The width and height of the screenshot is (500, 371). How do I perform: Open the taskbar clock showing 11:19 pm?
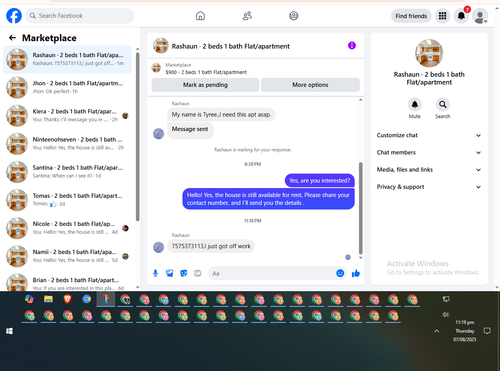465,331
